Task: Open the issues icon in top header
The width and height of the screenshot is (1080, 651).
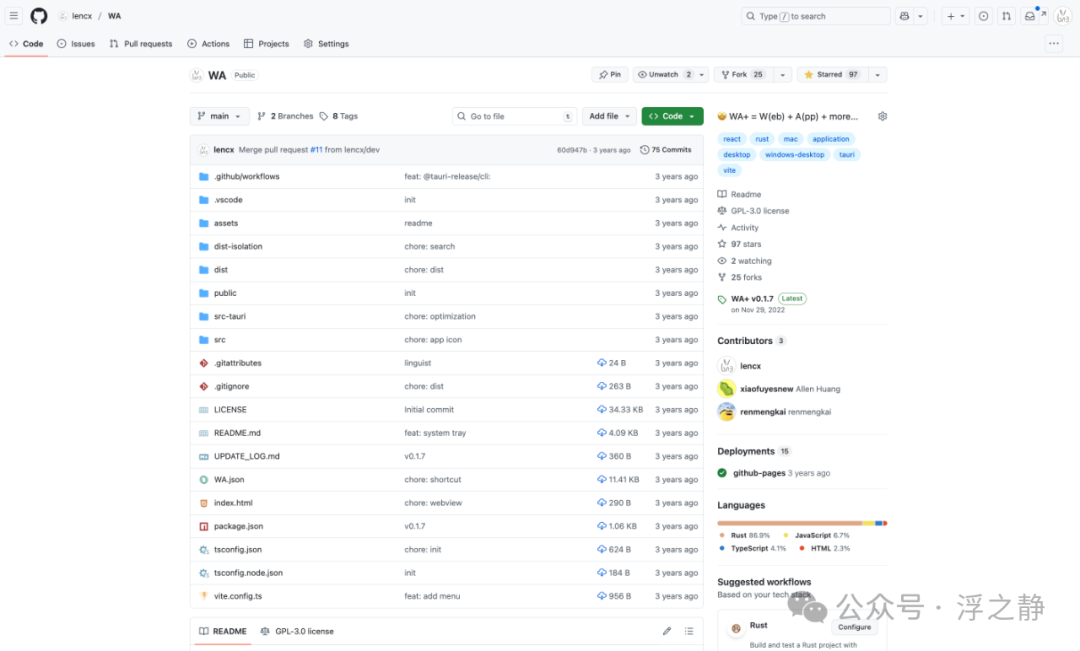Action: (x=984, y=16)
